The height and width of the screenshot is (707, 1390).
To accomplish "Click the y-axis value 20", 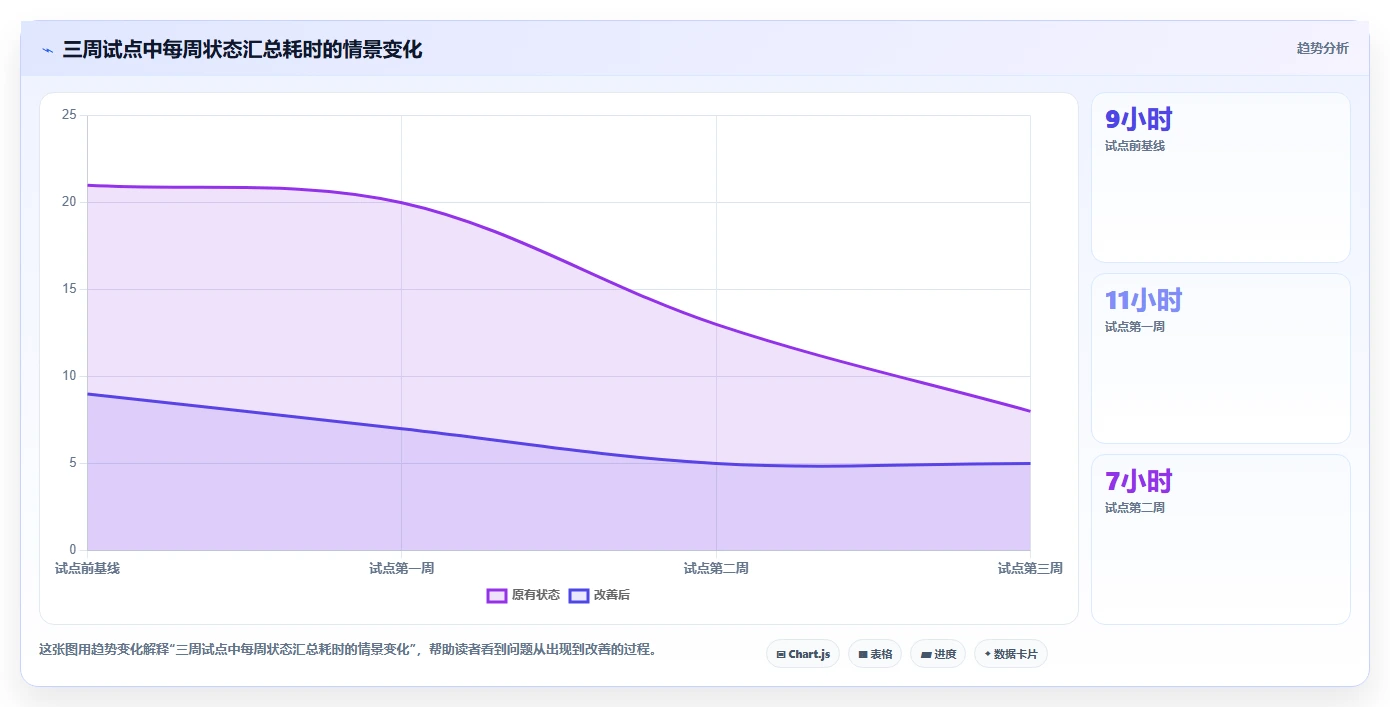I will (x=69, y=202).
